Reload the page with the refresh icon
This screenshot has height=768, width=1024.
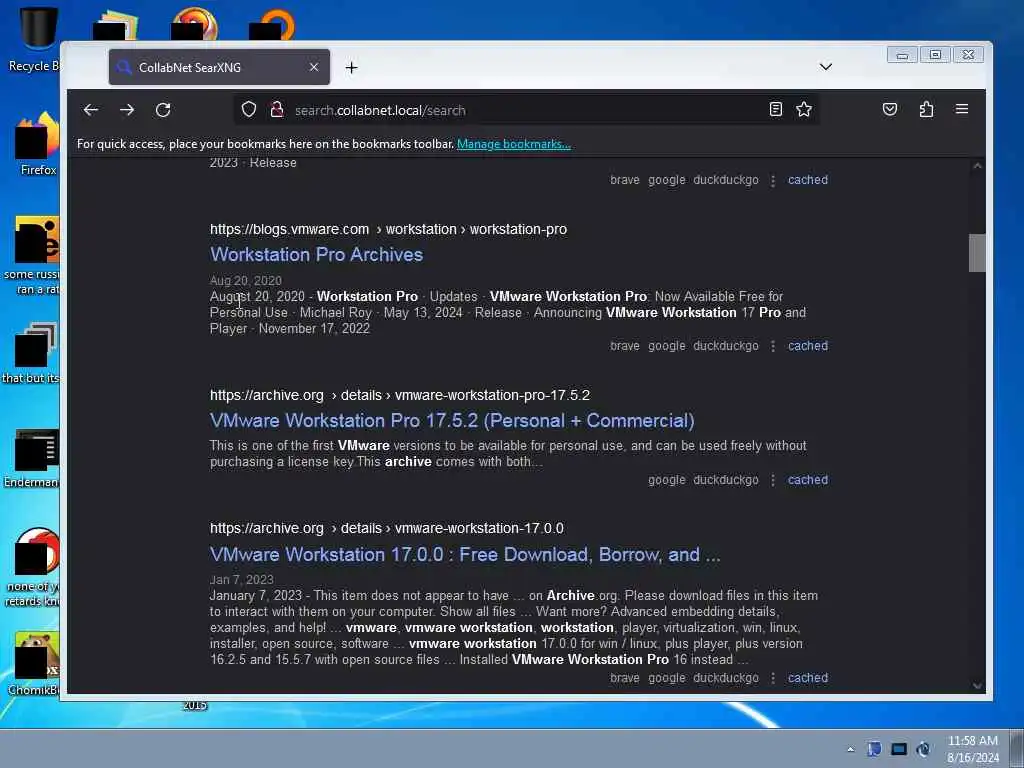pos(163,110)
